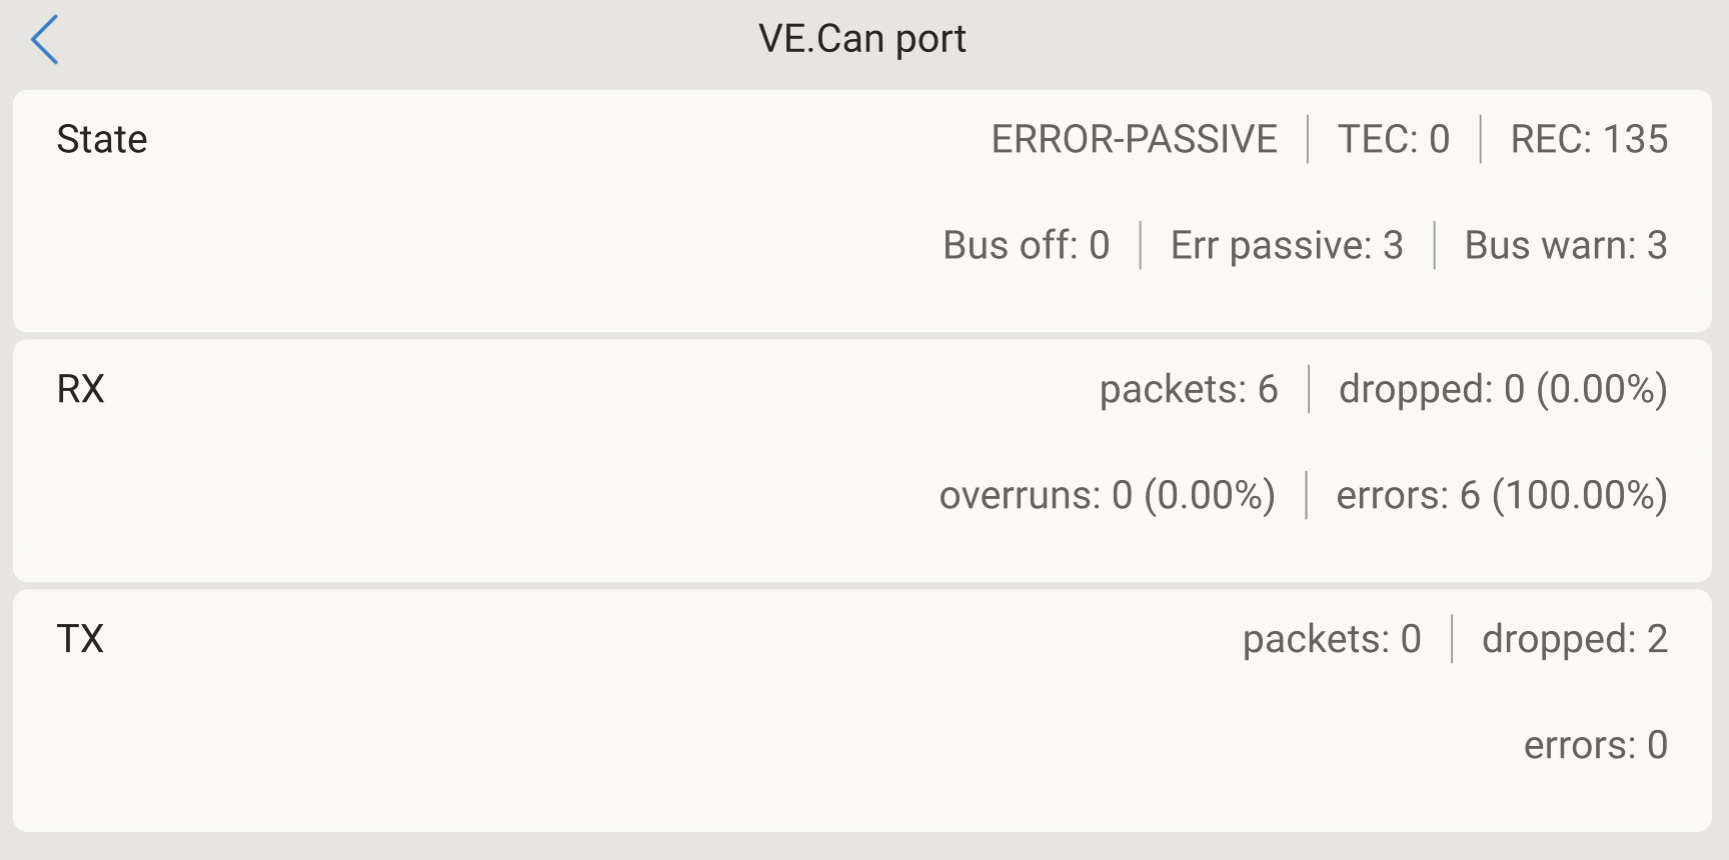Click the State row label

[x=102, y=139]
